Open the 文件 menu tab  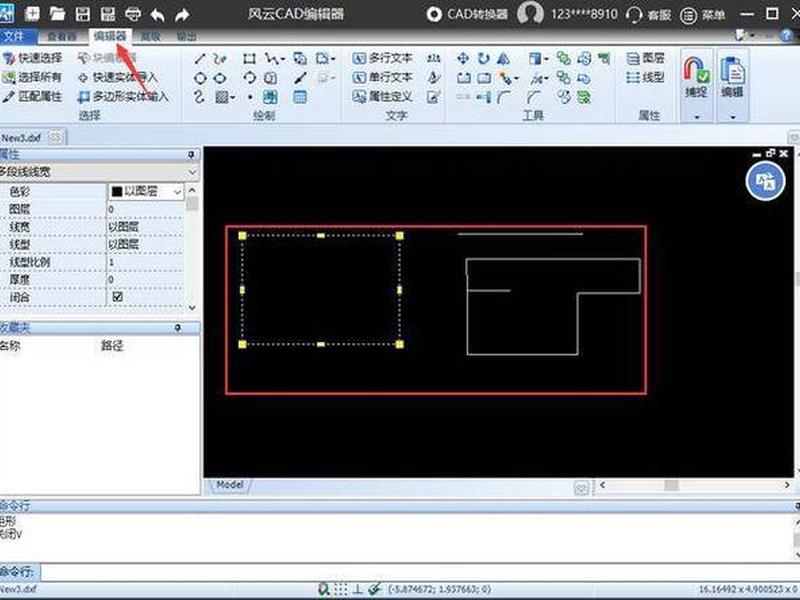(14, 36)
